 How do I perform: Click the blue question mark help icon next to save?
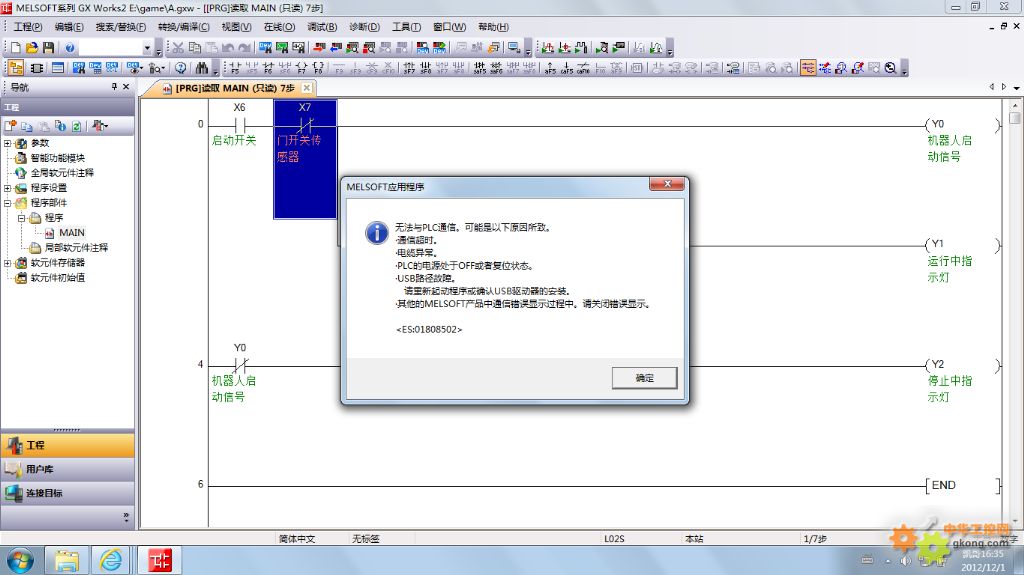[70, 48]
